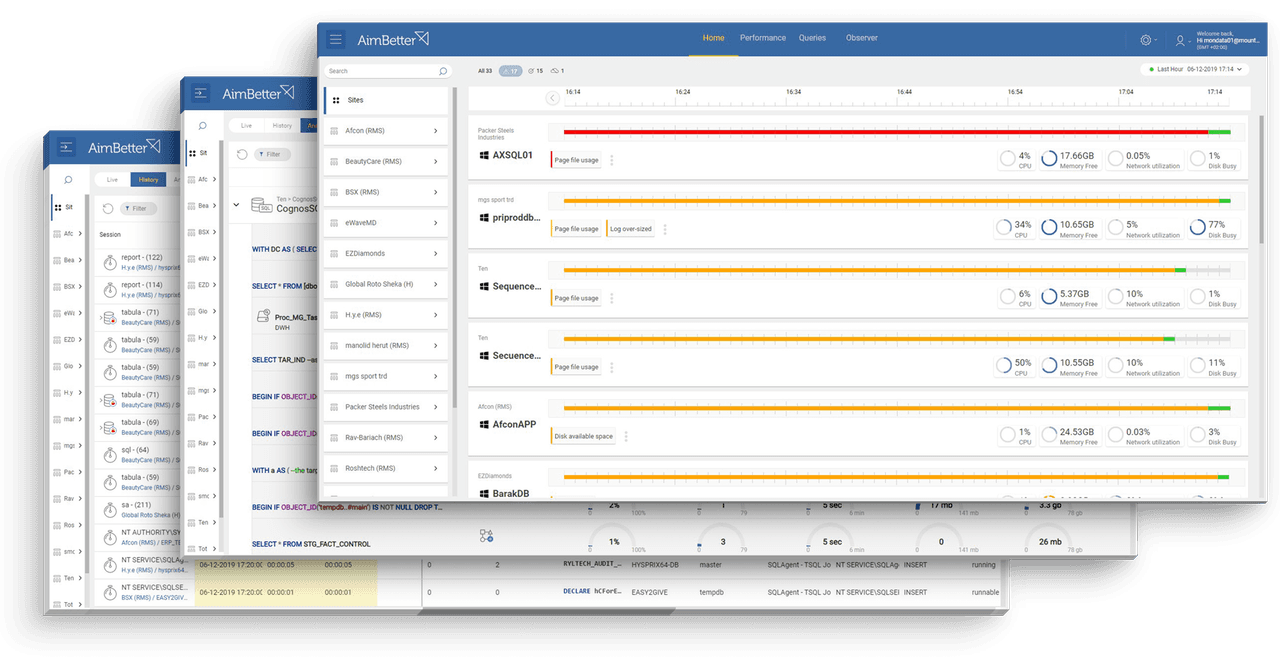Open three-dot menu on AXSQL01 row
Screen dimensions: 1280x666
(x=612, y=160)
